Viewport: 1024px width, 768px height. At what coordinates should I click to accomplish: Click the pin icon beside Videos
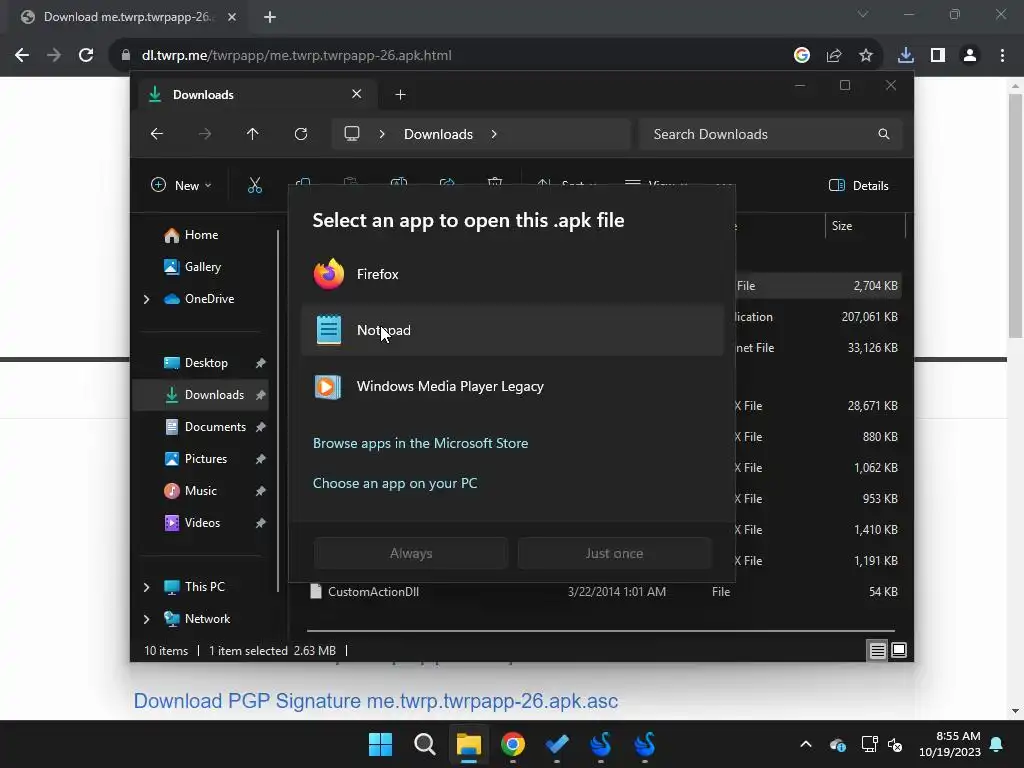point(261,523)
